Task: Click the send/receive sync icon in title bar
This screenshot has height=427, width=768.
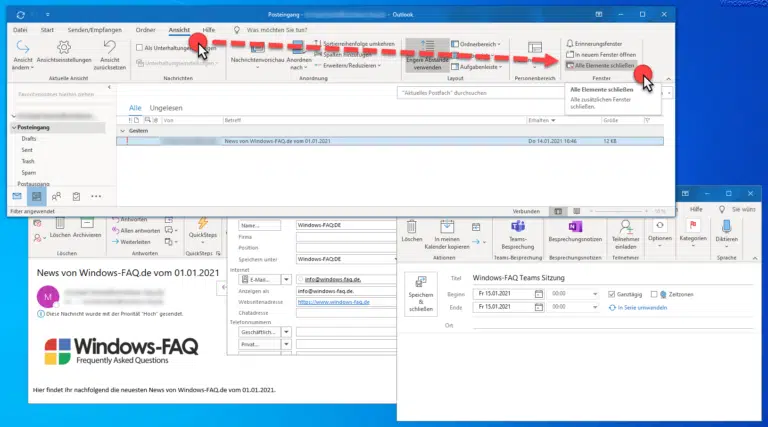Action: (x=20, y=15)
